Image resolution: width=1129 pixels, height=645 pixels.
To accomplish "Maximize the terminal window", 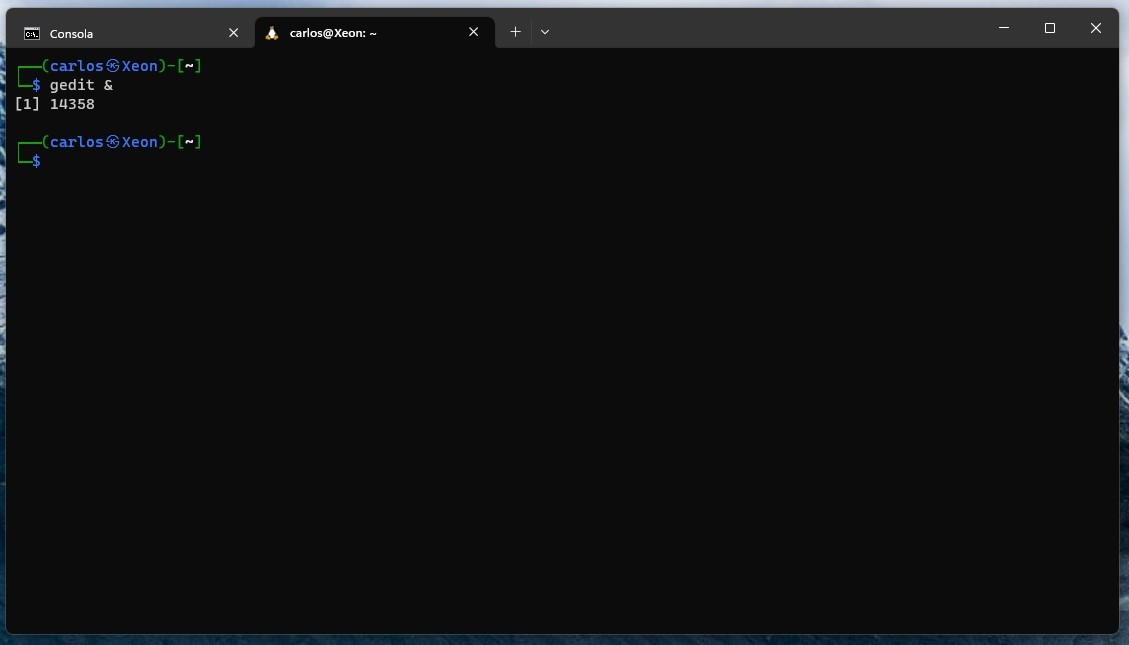I will coord(1050,28).
